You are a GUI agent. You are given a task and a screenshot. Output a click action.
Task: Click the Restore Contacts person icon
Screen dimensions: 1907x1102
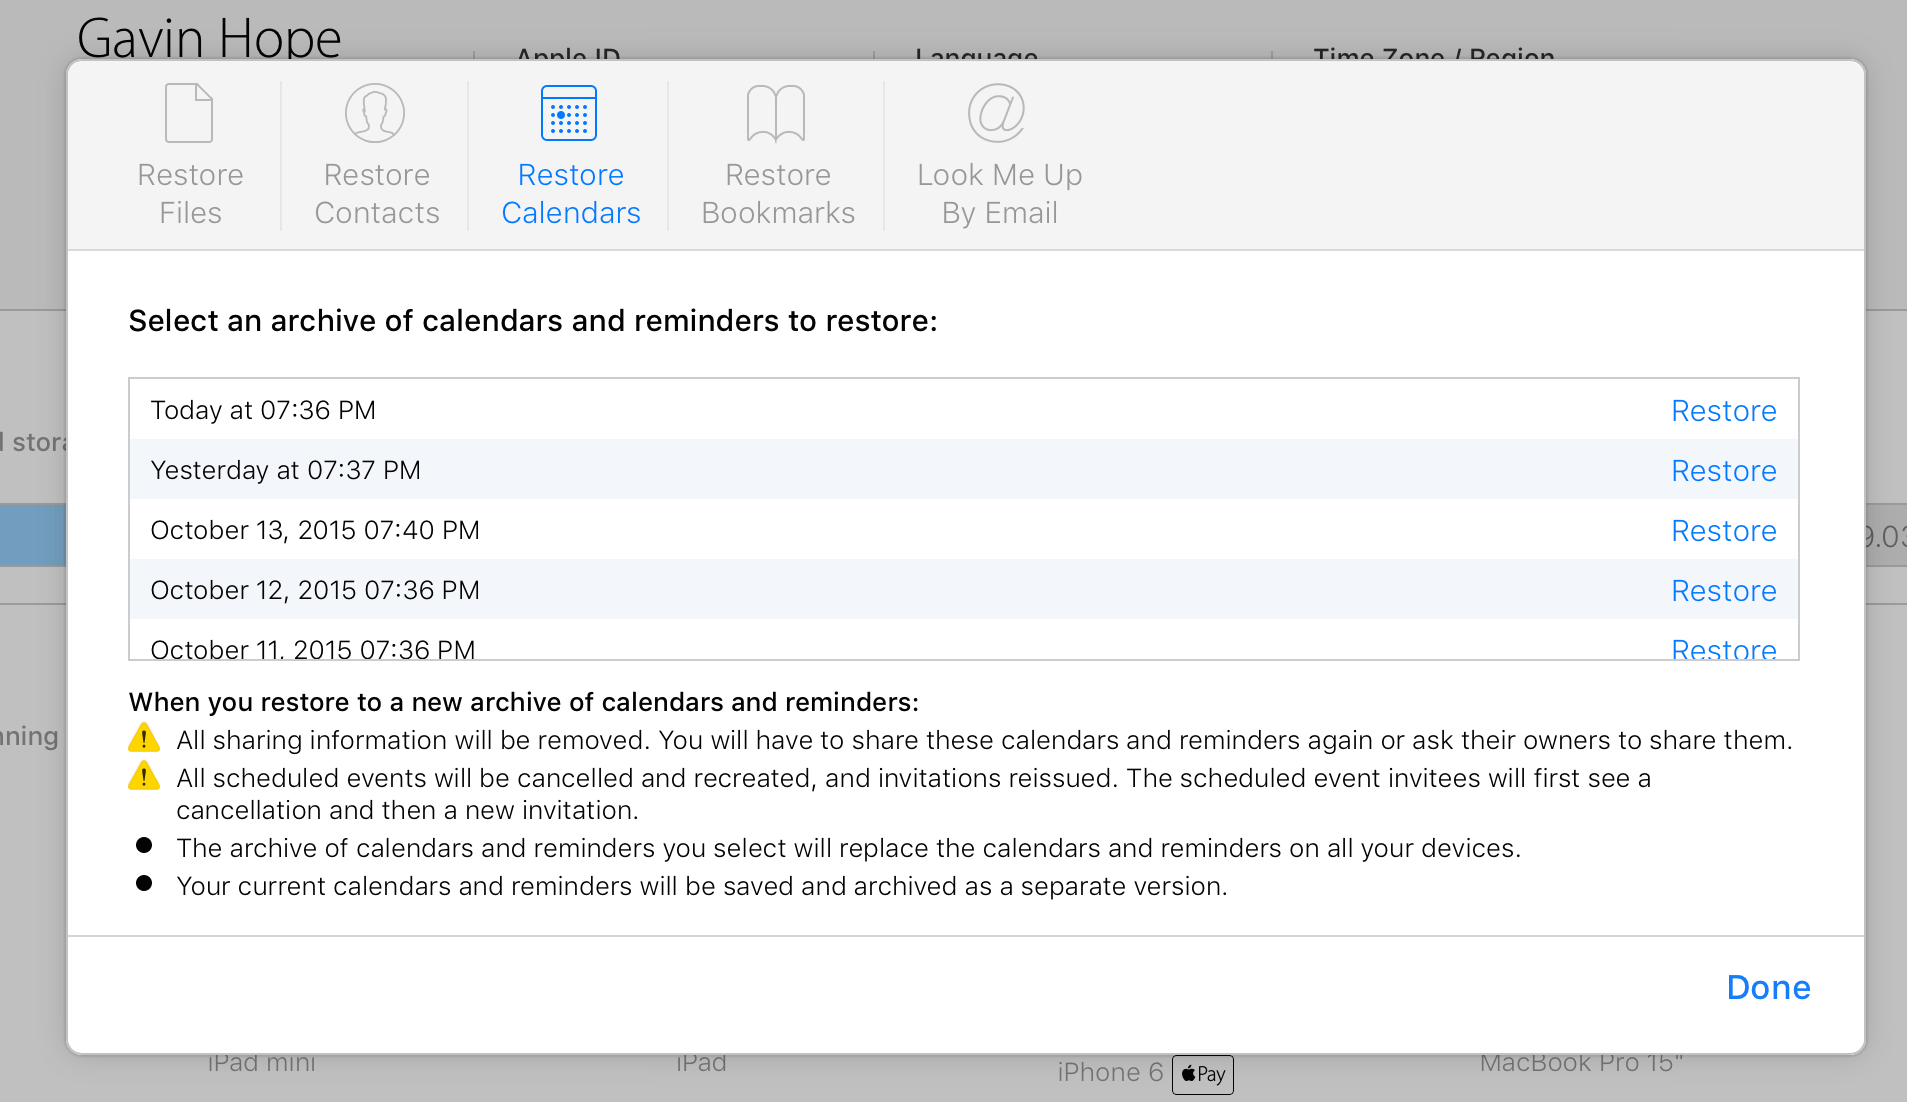[x=375, y=113]
